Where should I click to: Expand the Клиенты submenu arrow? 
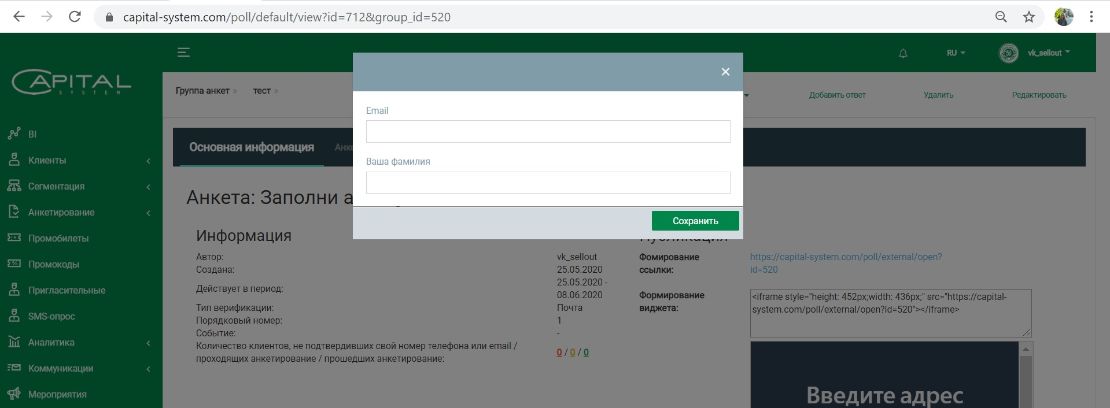tap(148, 162)
